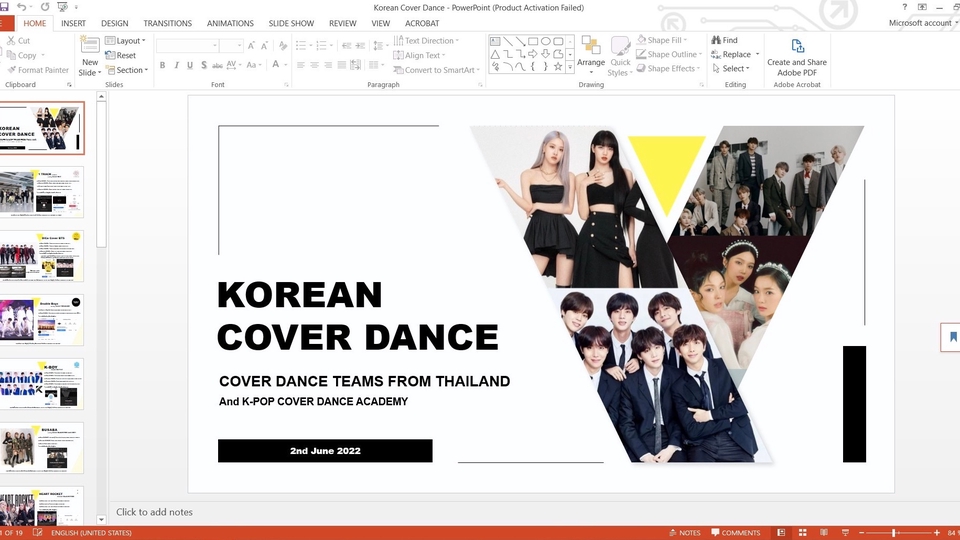Screen dimensions: 960x540
Task: Open the Text Direction dropdown
Action: coord(426,40)
